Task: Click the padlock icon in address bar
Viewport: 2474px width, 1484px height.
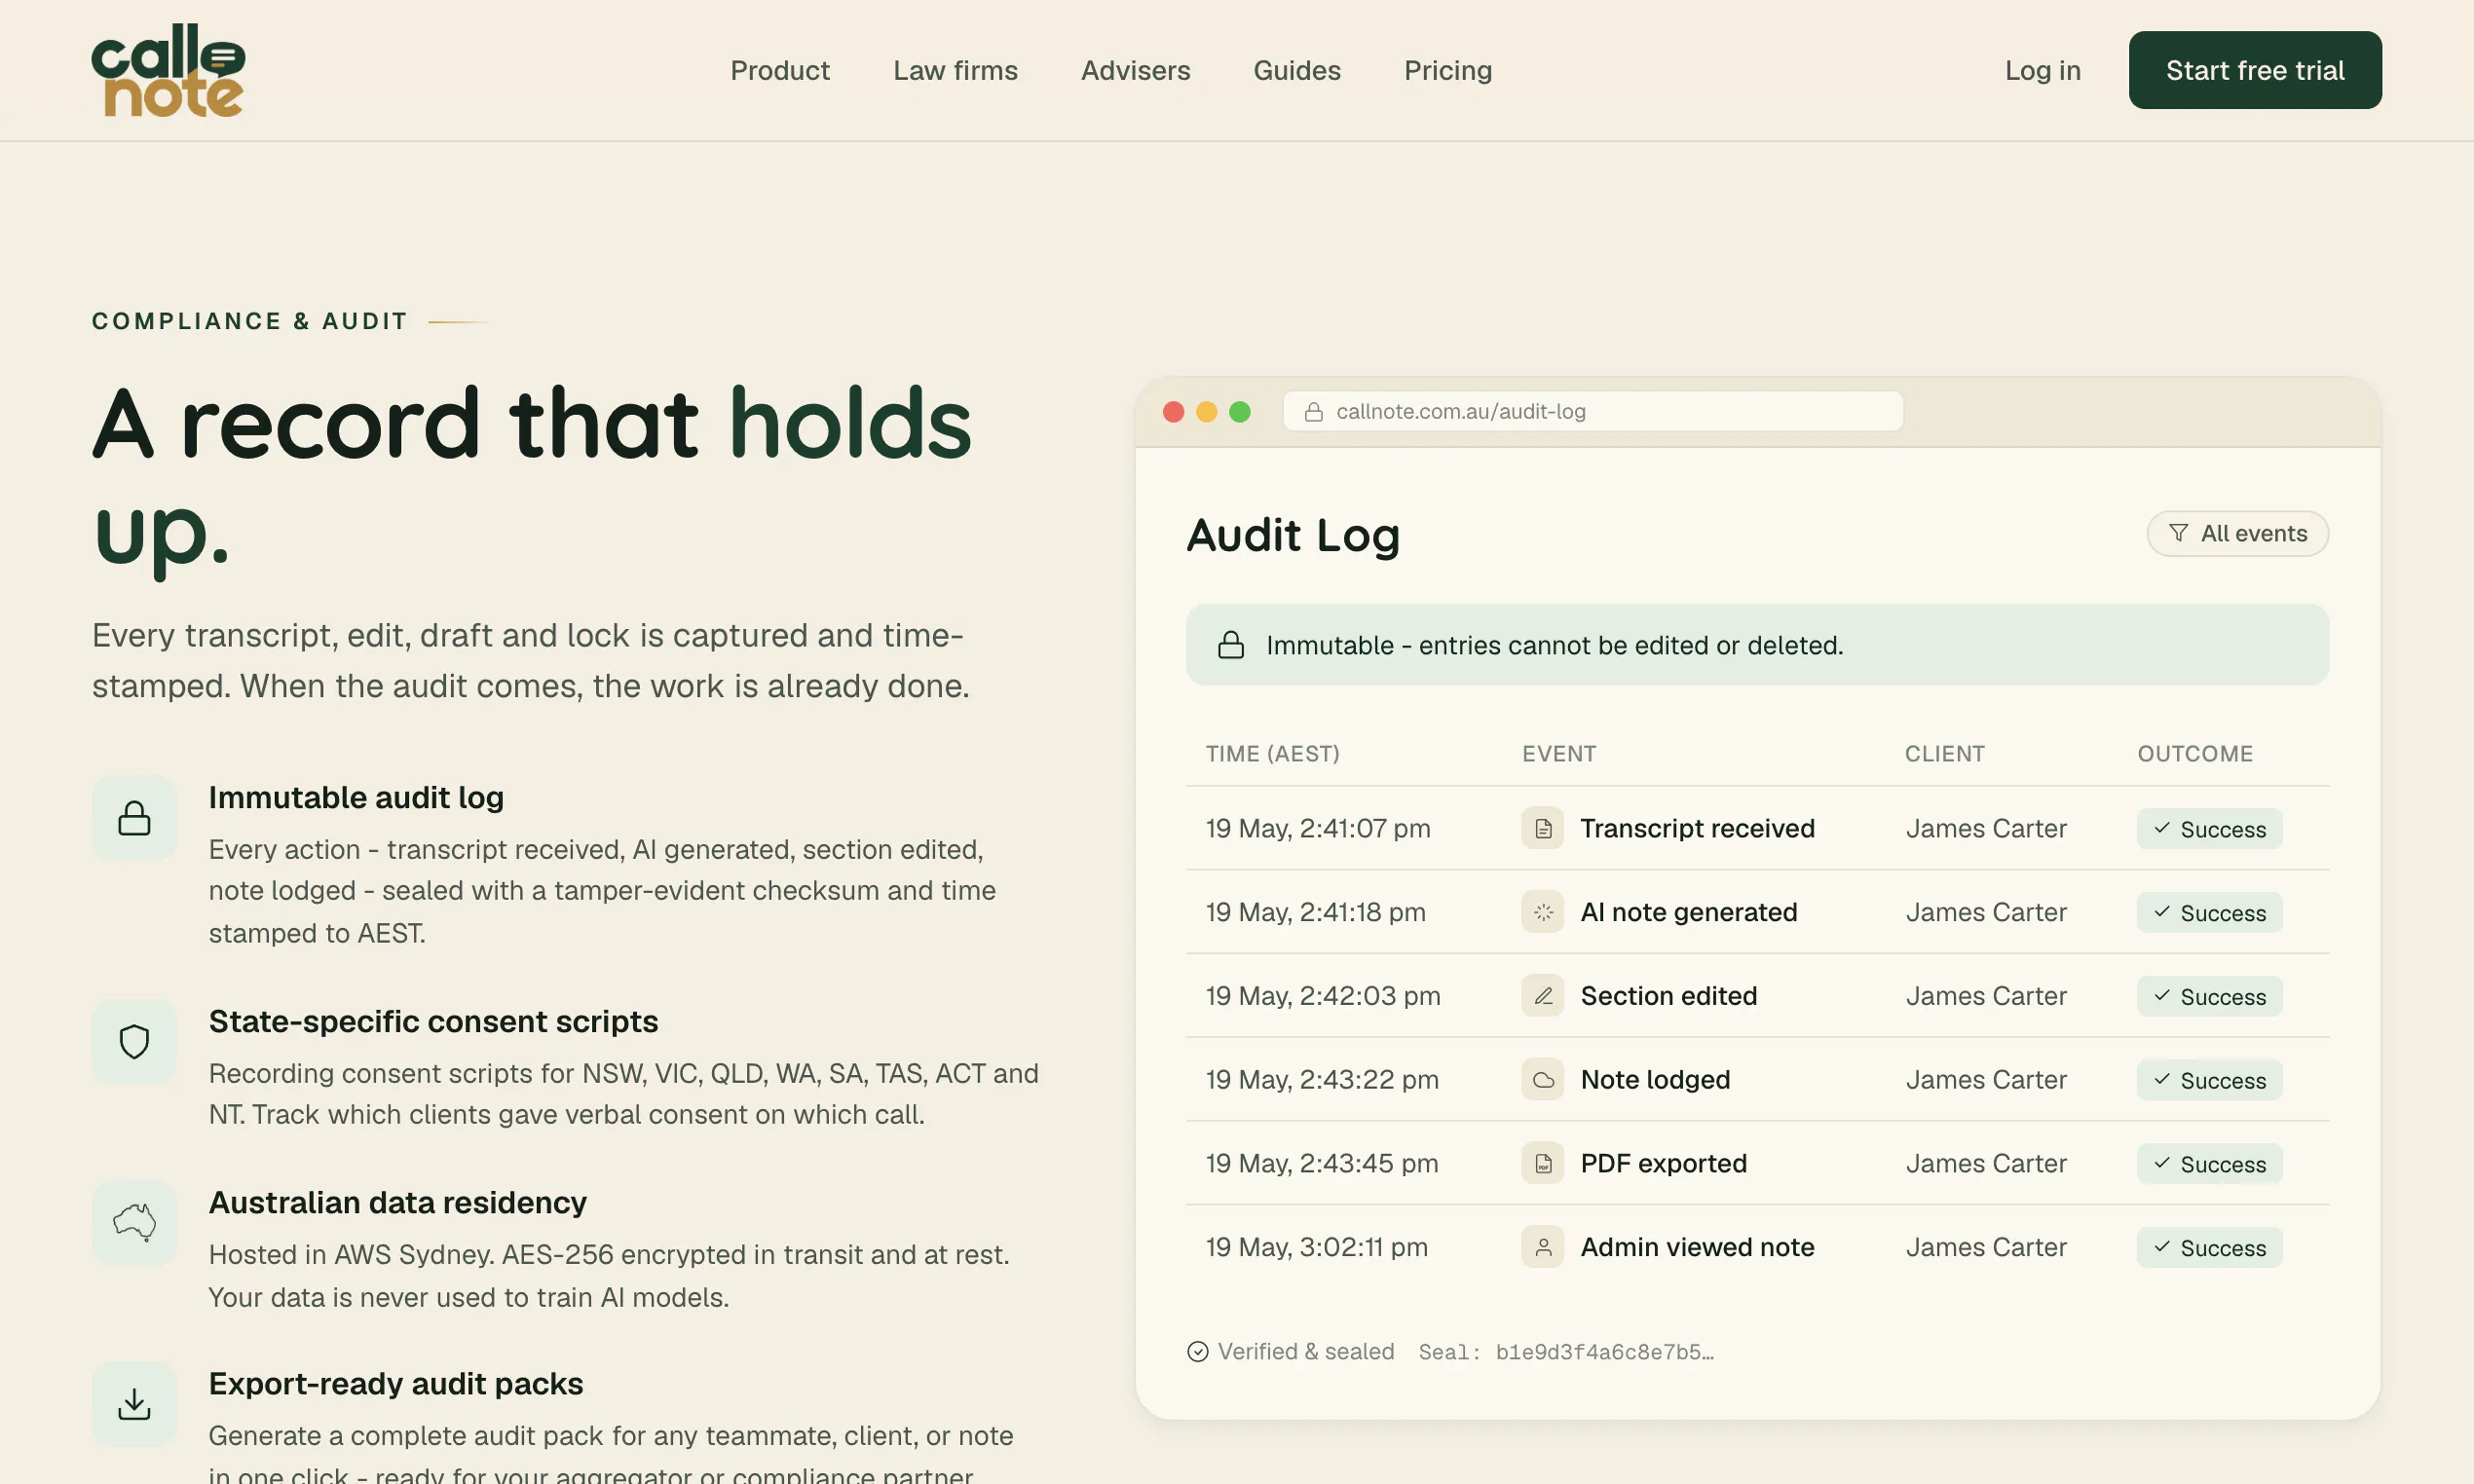Action: pos(1314,412)
